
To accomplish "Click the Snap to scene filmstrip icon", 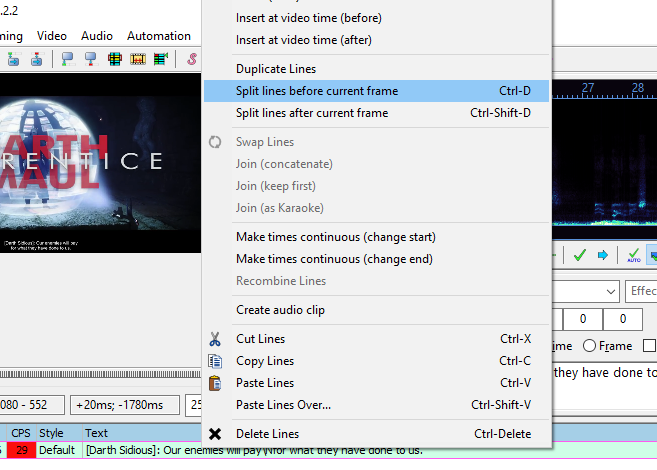I will 138,59.
